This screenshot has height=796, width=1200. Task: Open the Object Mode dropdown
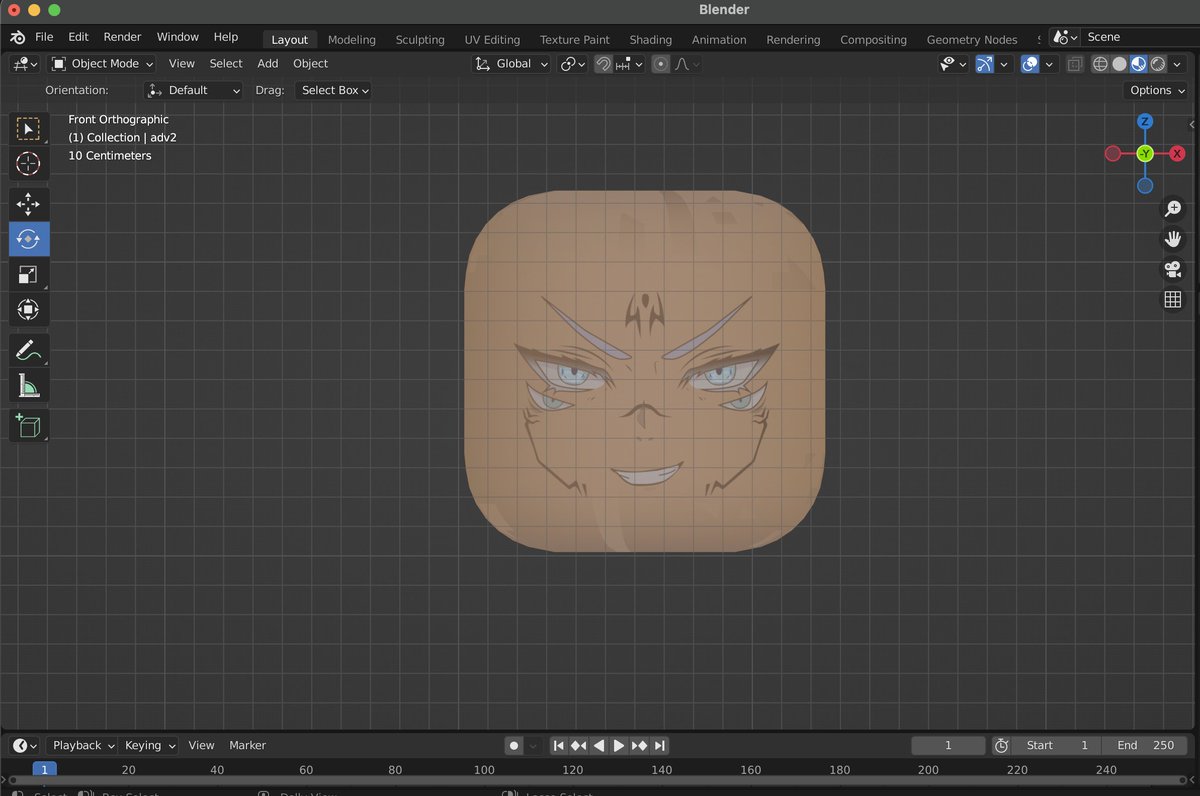pos(100,63)
